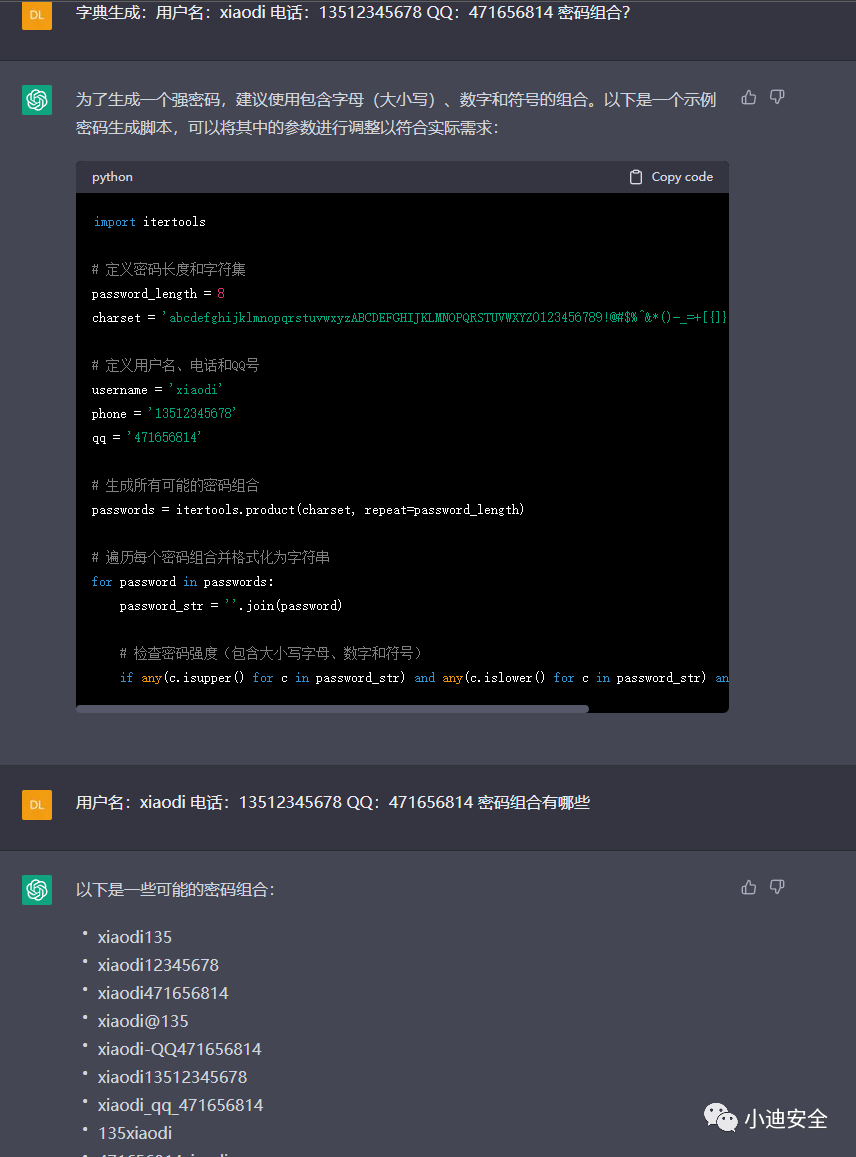Screen dimensions: 856x1157
Task: Click the list item xiaodi471656814
Action: click(x=163, y=993)
